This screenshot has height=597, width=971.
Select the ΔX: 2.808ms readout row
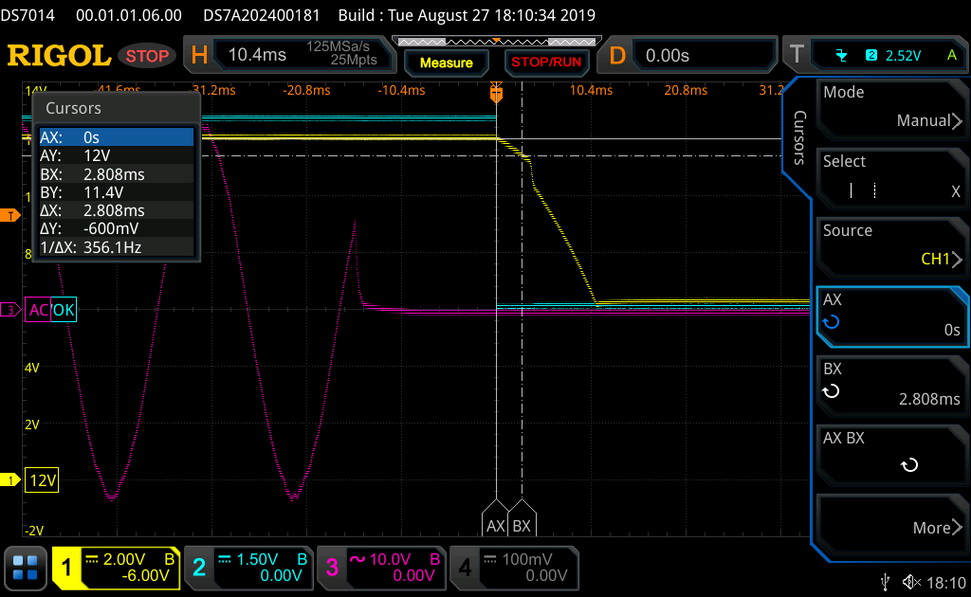point(116,210)
